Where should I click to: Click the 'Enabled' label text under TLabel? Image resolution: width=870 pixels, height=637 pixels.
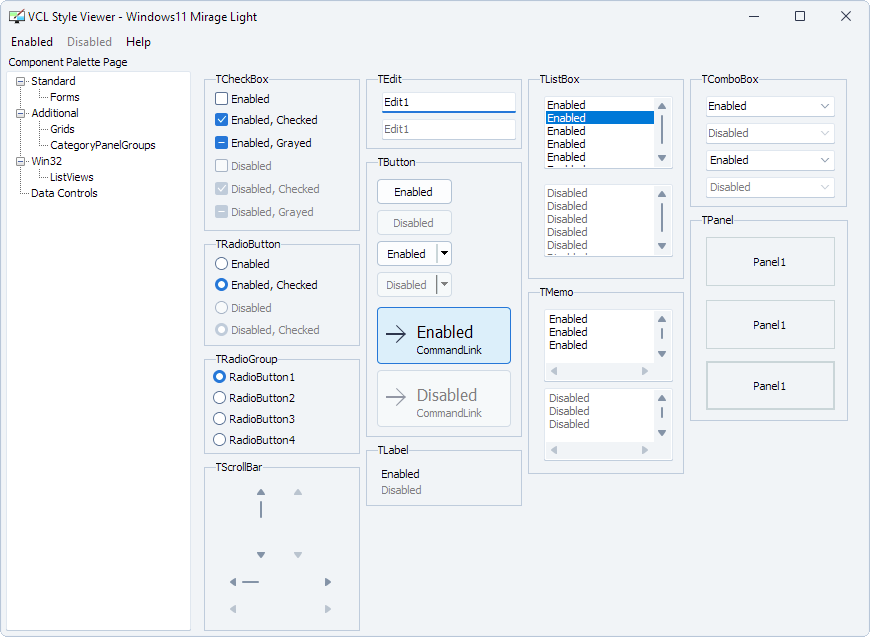(400, 474)
